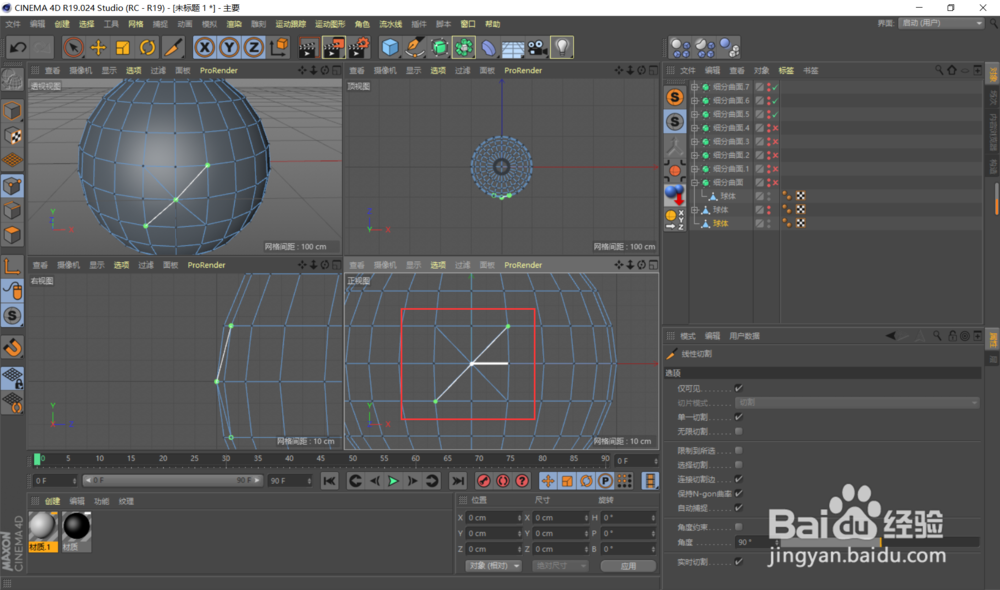Open the 创建 menu
The height and width of the screenshot is (590, 1000).
point(62,24)
